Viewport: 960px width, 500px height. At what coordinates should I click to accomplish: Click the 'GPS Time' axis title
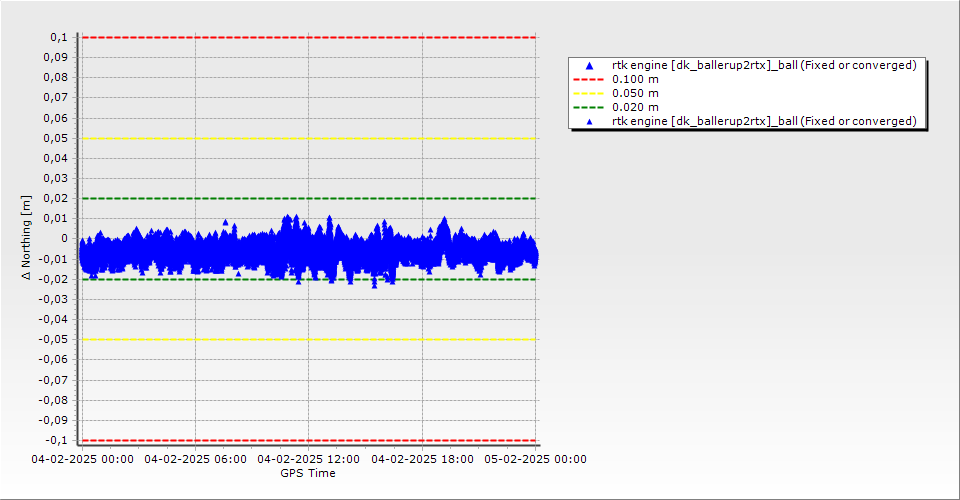coord(308,473)
